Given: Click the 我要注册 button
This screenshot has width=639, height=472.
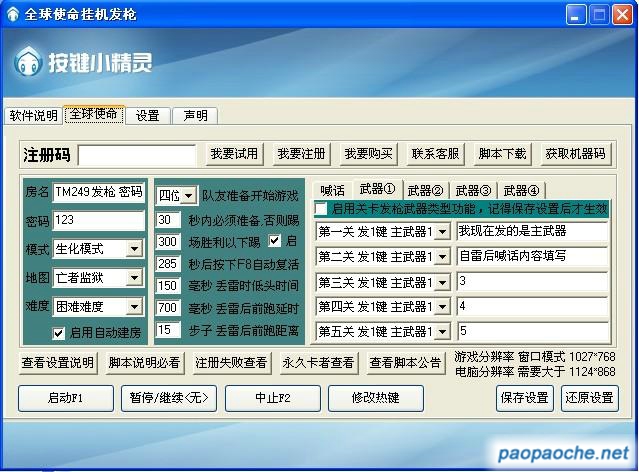Looking at the screenshot, I should point(301,154).
